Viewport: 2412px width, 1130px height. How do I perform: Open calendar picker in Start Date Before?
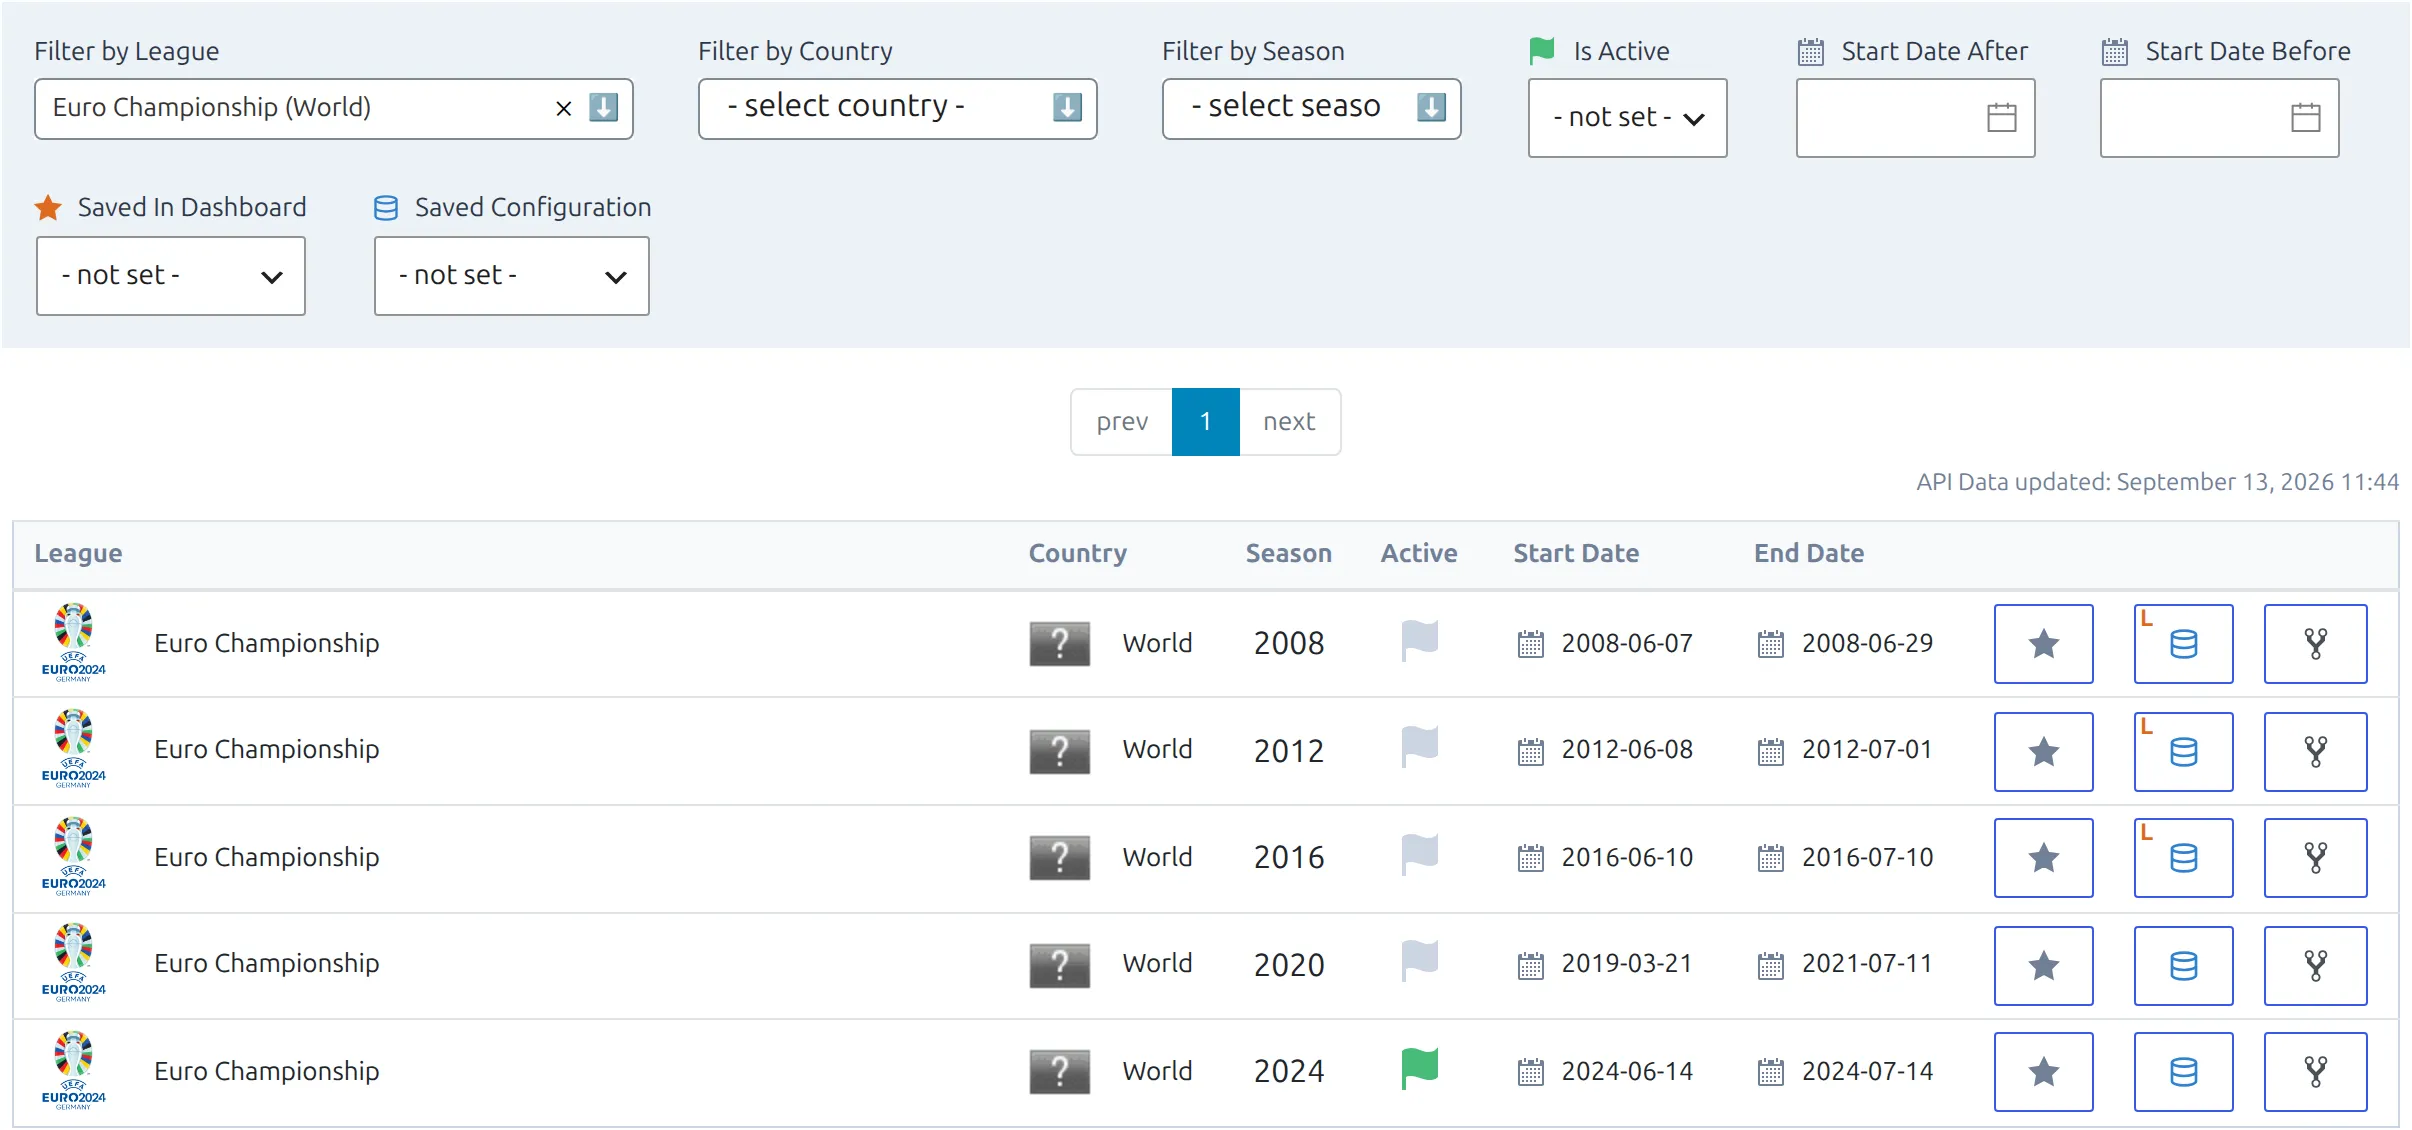(2305, 118)
